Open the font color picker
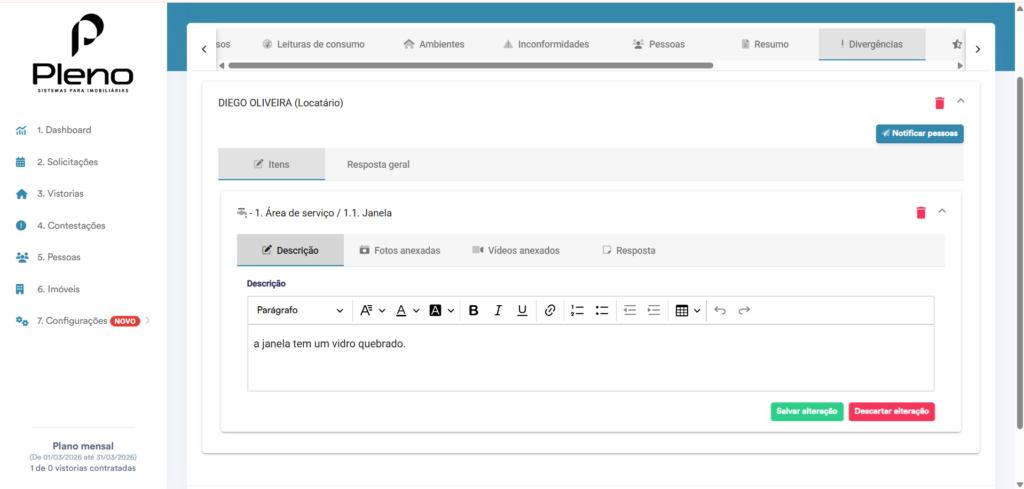1024x489 pixels. (406, 310)
